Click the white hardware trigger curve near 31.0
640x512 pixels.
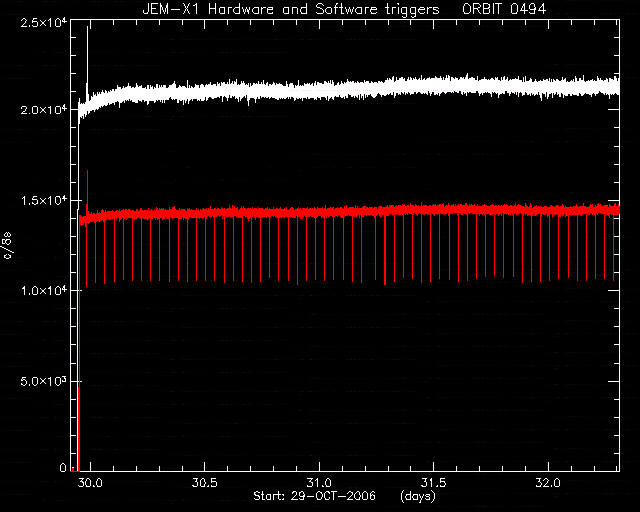coord(319,91)
